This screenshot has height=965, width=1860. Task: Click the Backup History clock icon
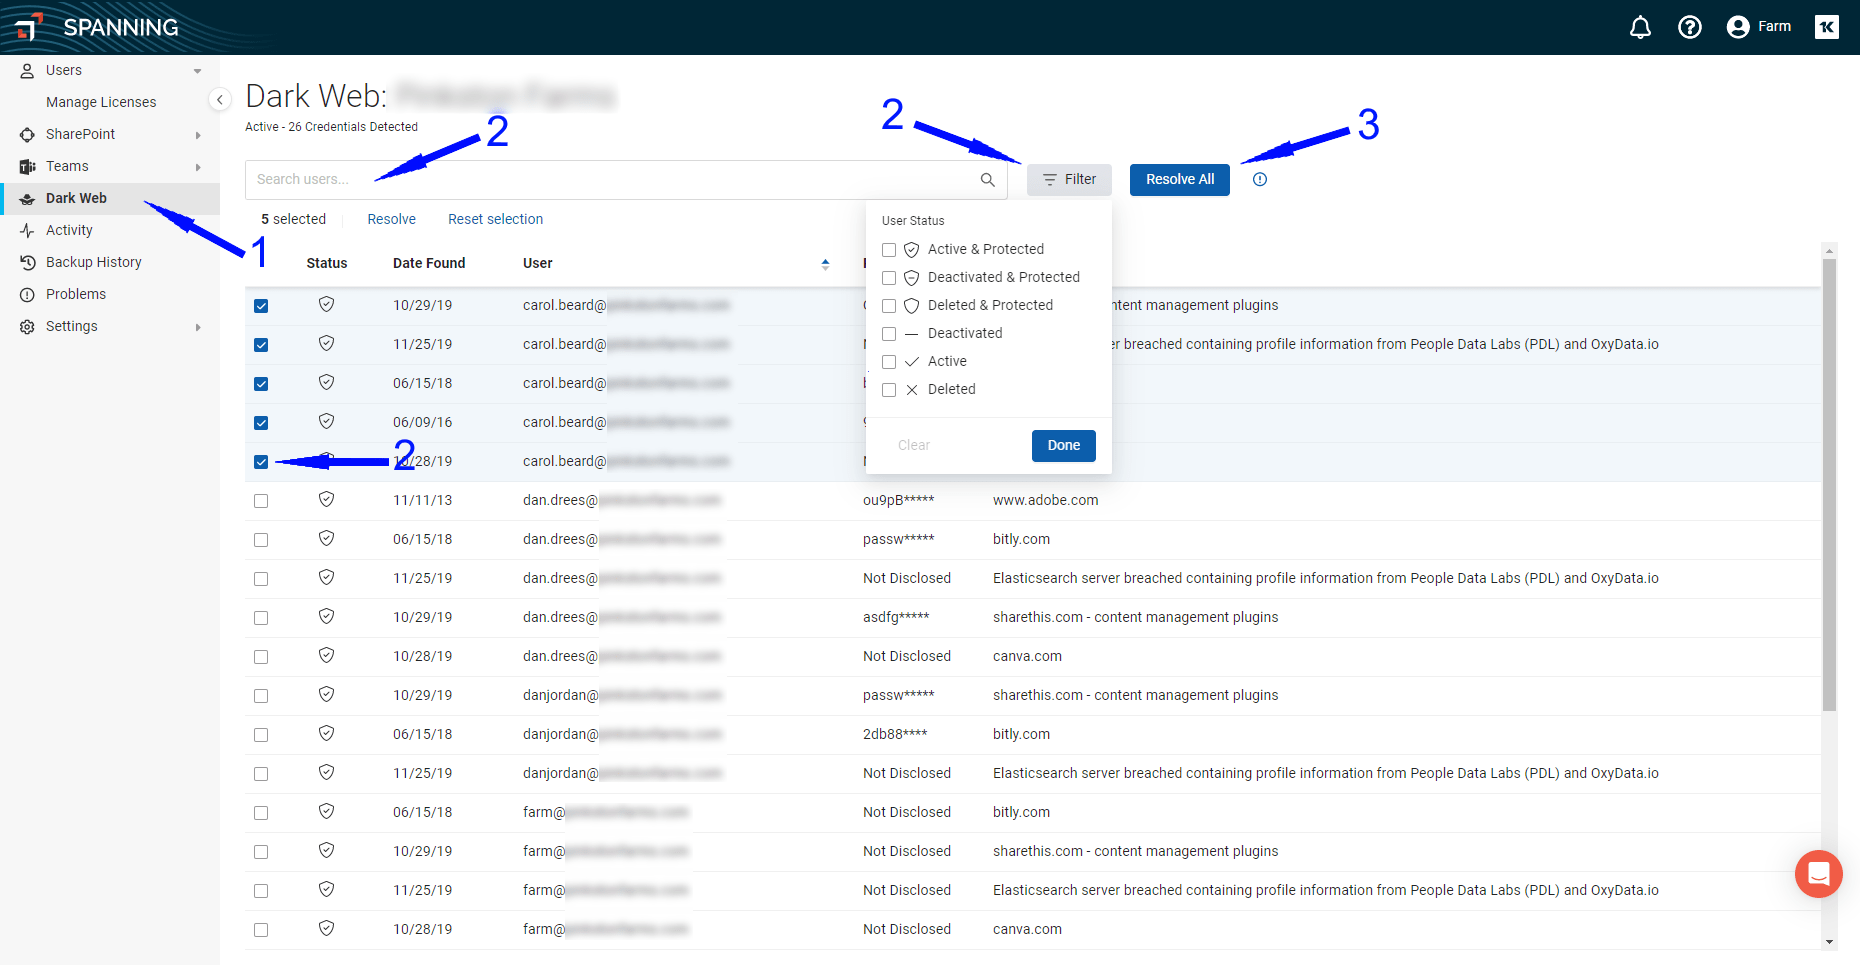point(27,262)
